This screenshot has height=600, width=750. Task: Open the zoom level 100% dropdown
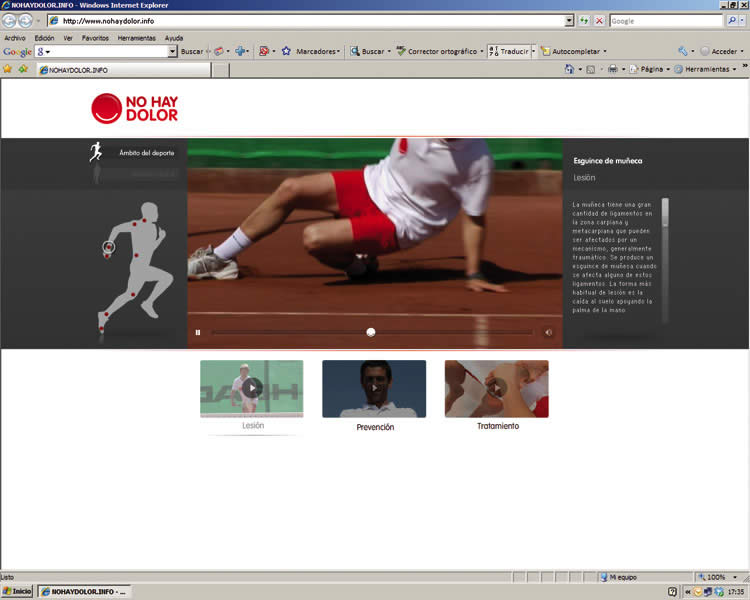pos(735,577)
